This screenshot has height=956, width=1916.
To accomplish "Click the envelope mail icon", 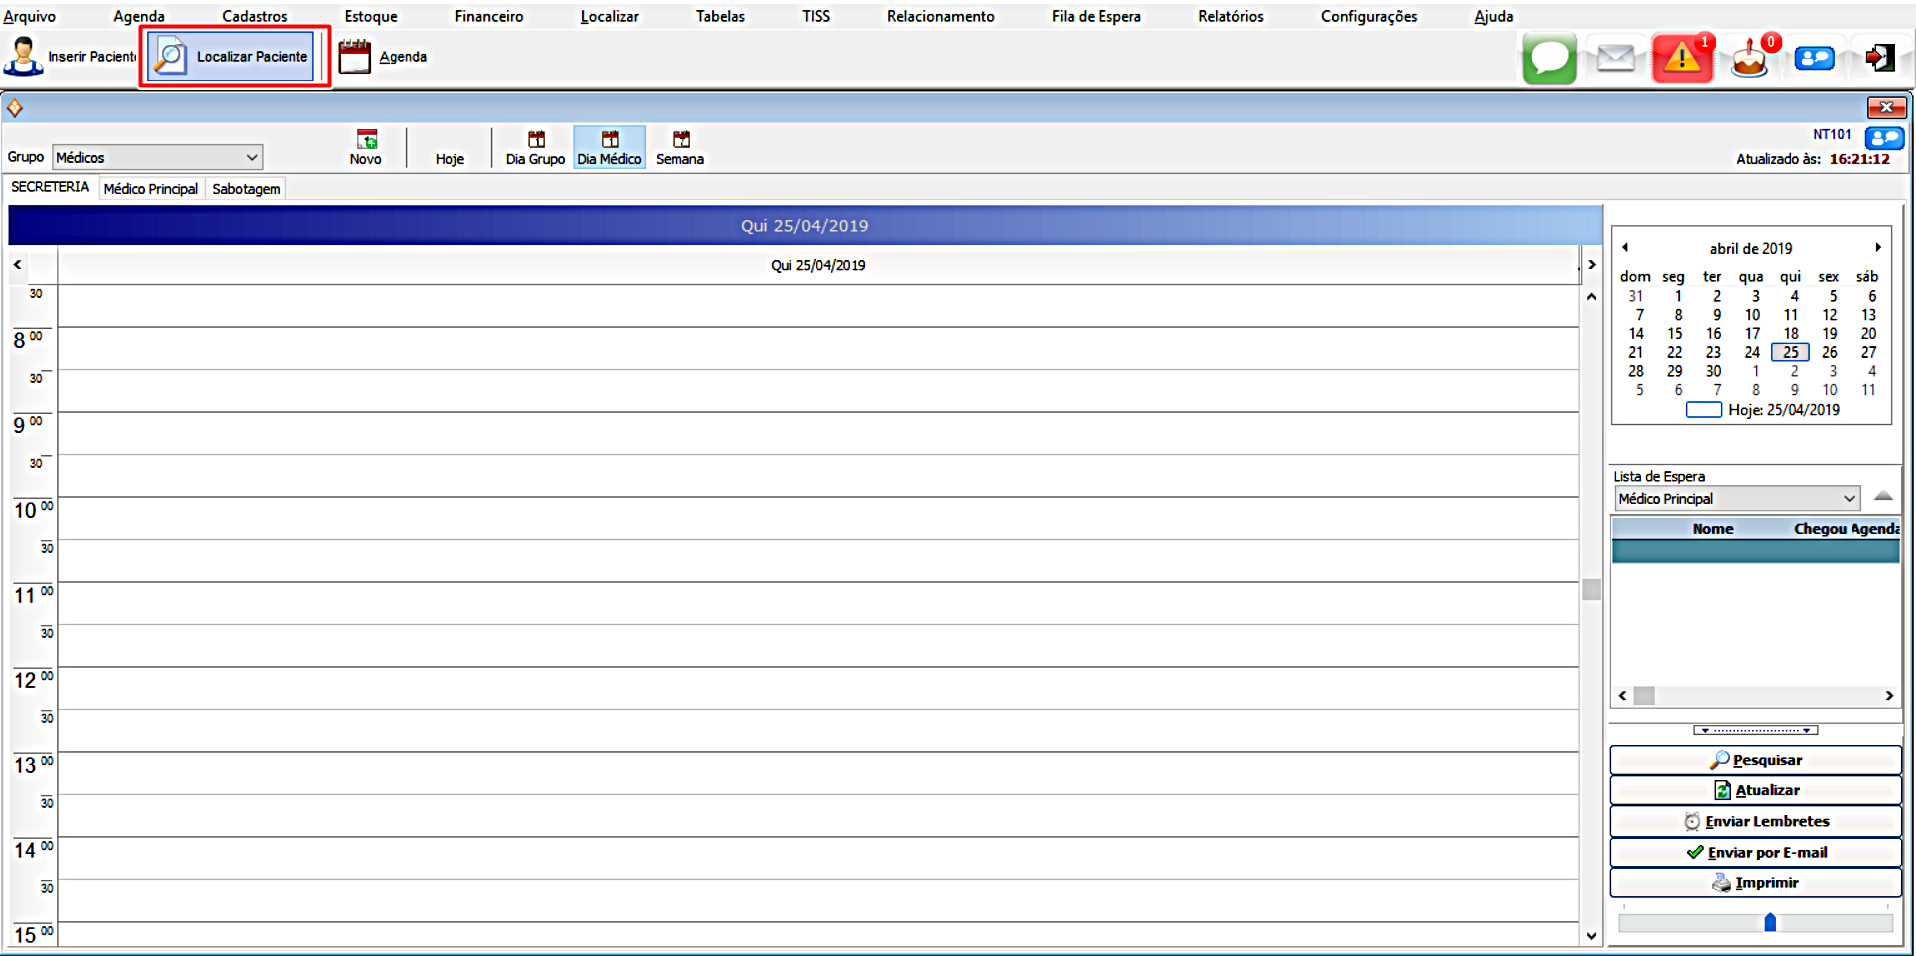I will (x=1615, y=58).
